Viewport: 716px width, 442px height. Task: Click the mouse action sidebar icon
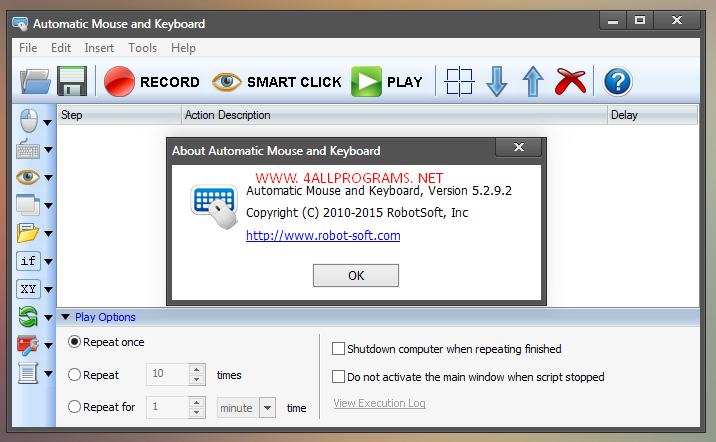pos(29,121)
